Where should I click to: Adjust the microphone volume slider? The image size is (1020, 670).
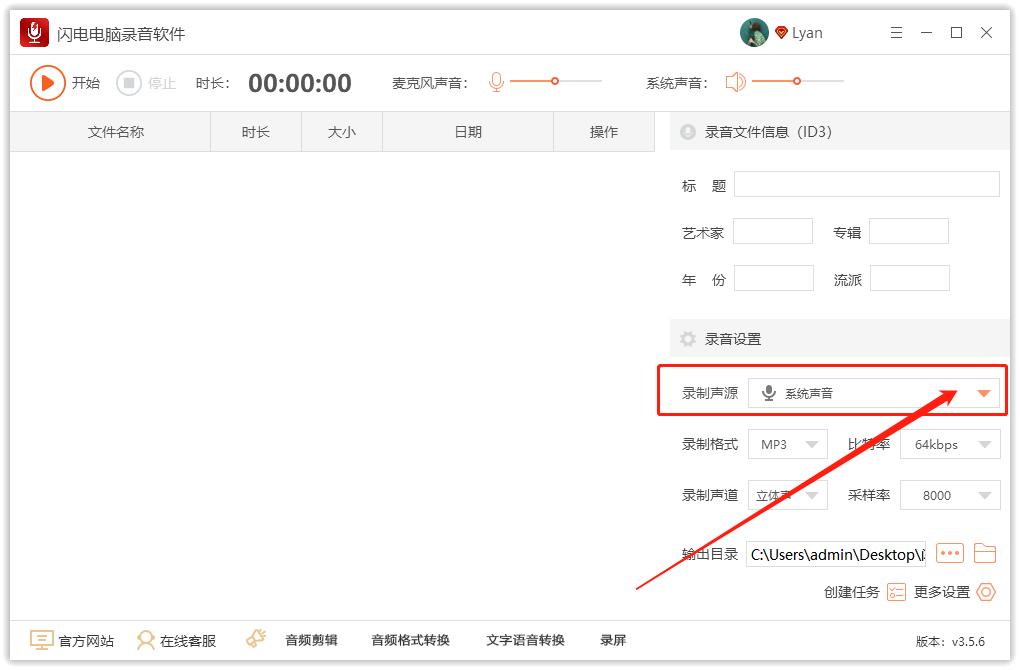pyautogui.click(x=555, y=81)
